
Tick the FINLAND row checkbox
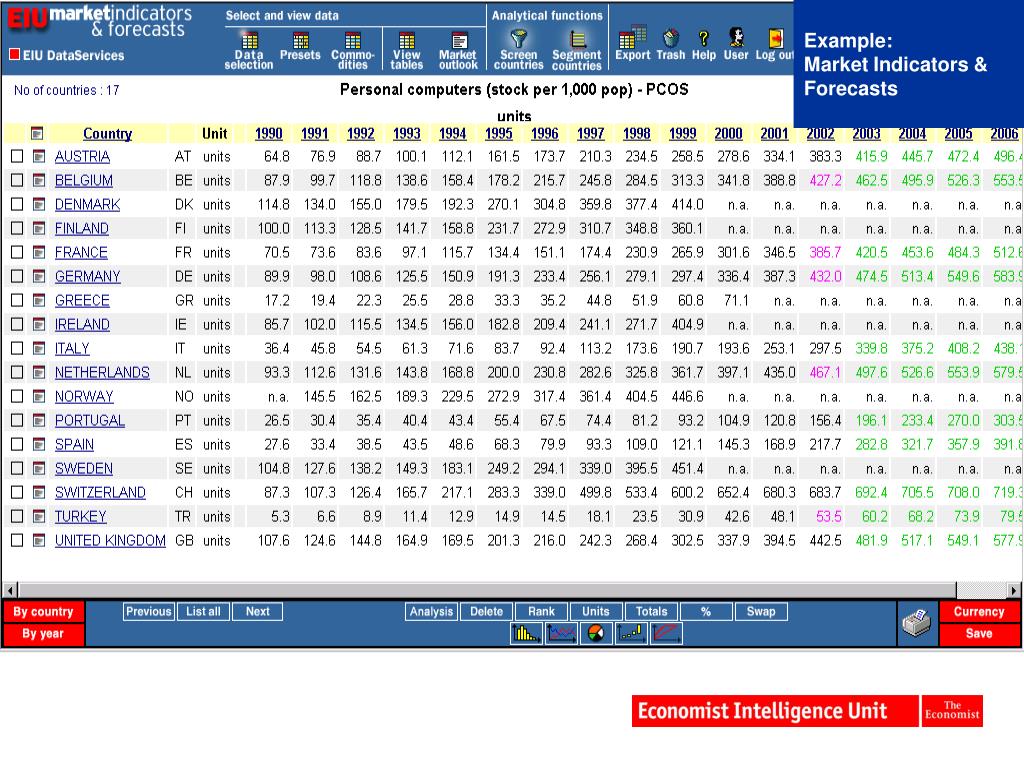pos(17,228)
